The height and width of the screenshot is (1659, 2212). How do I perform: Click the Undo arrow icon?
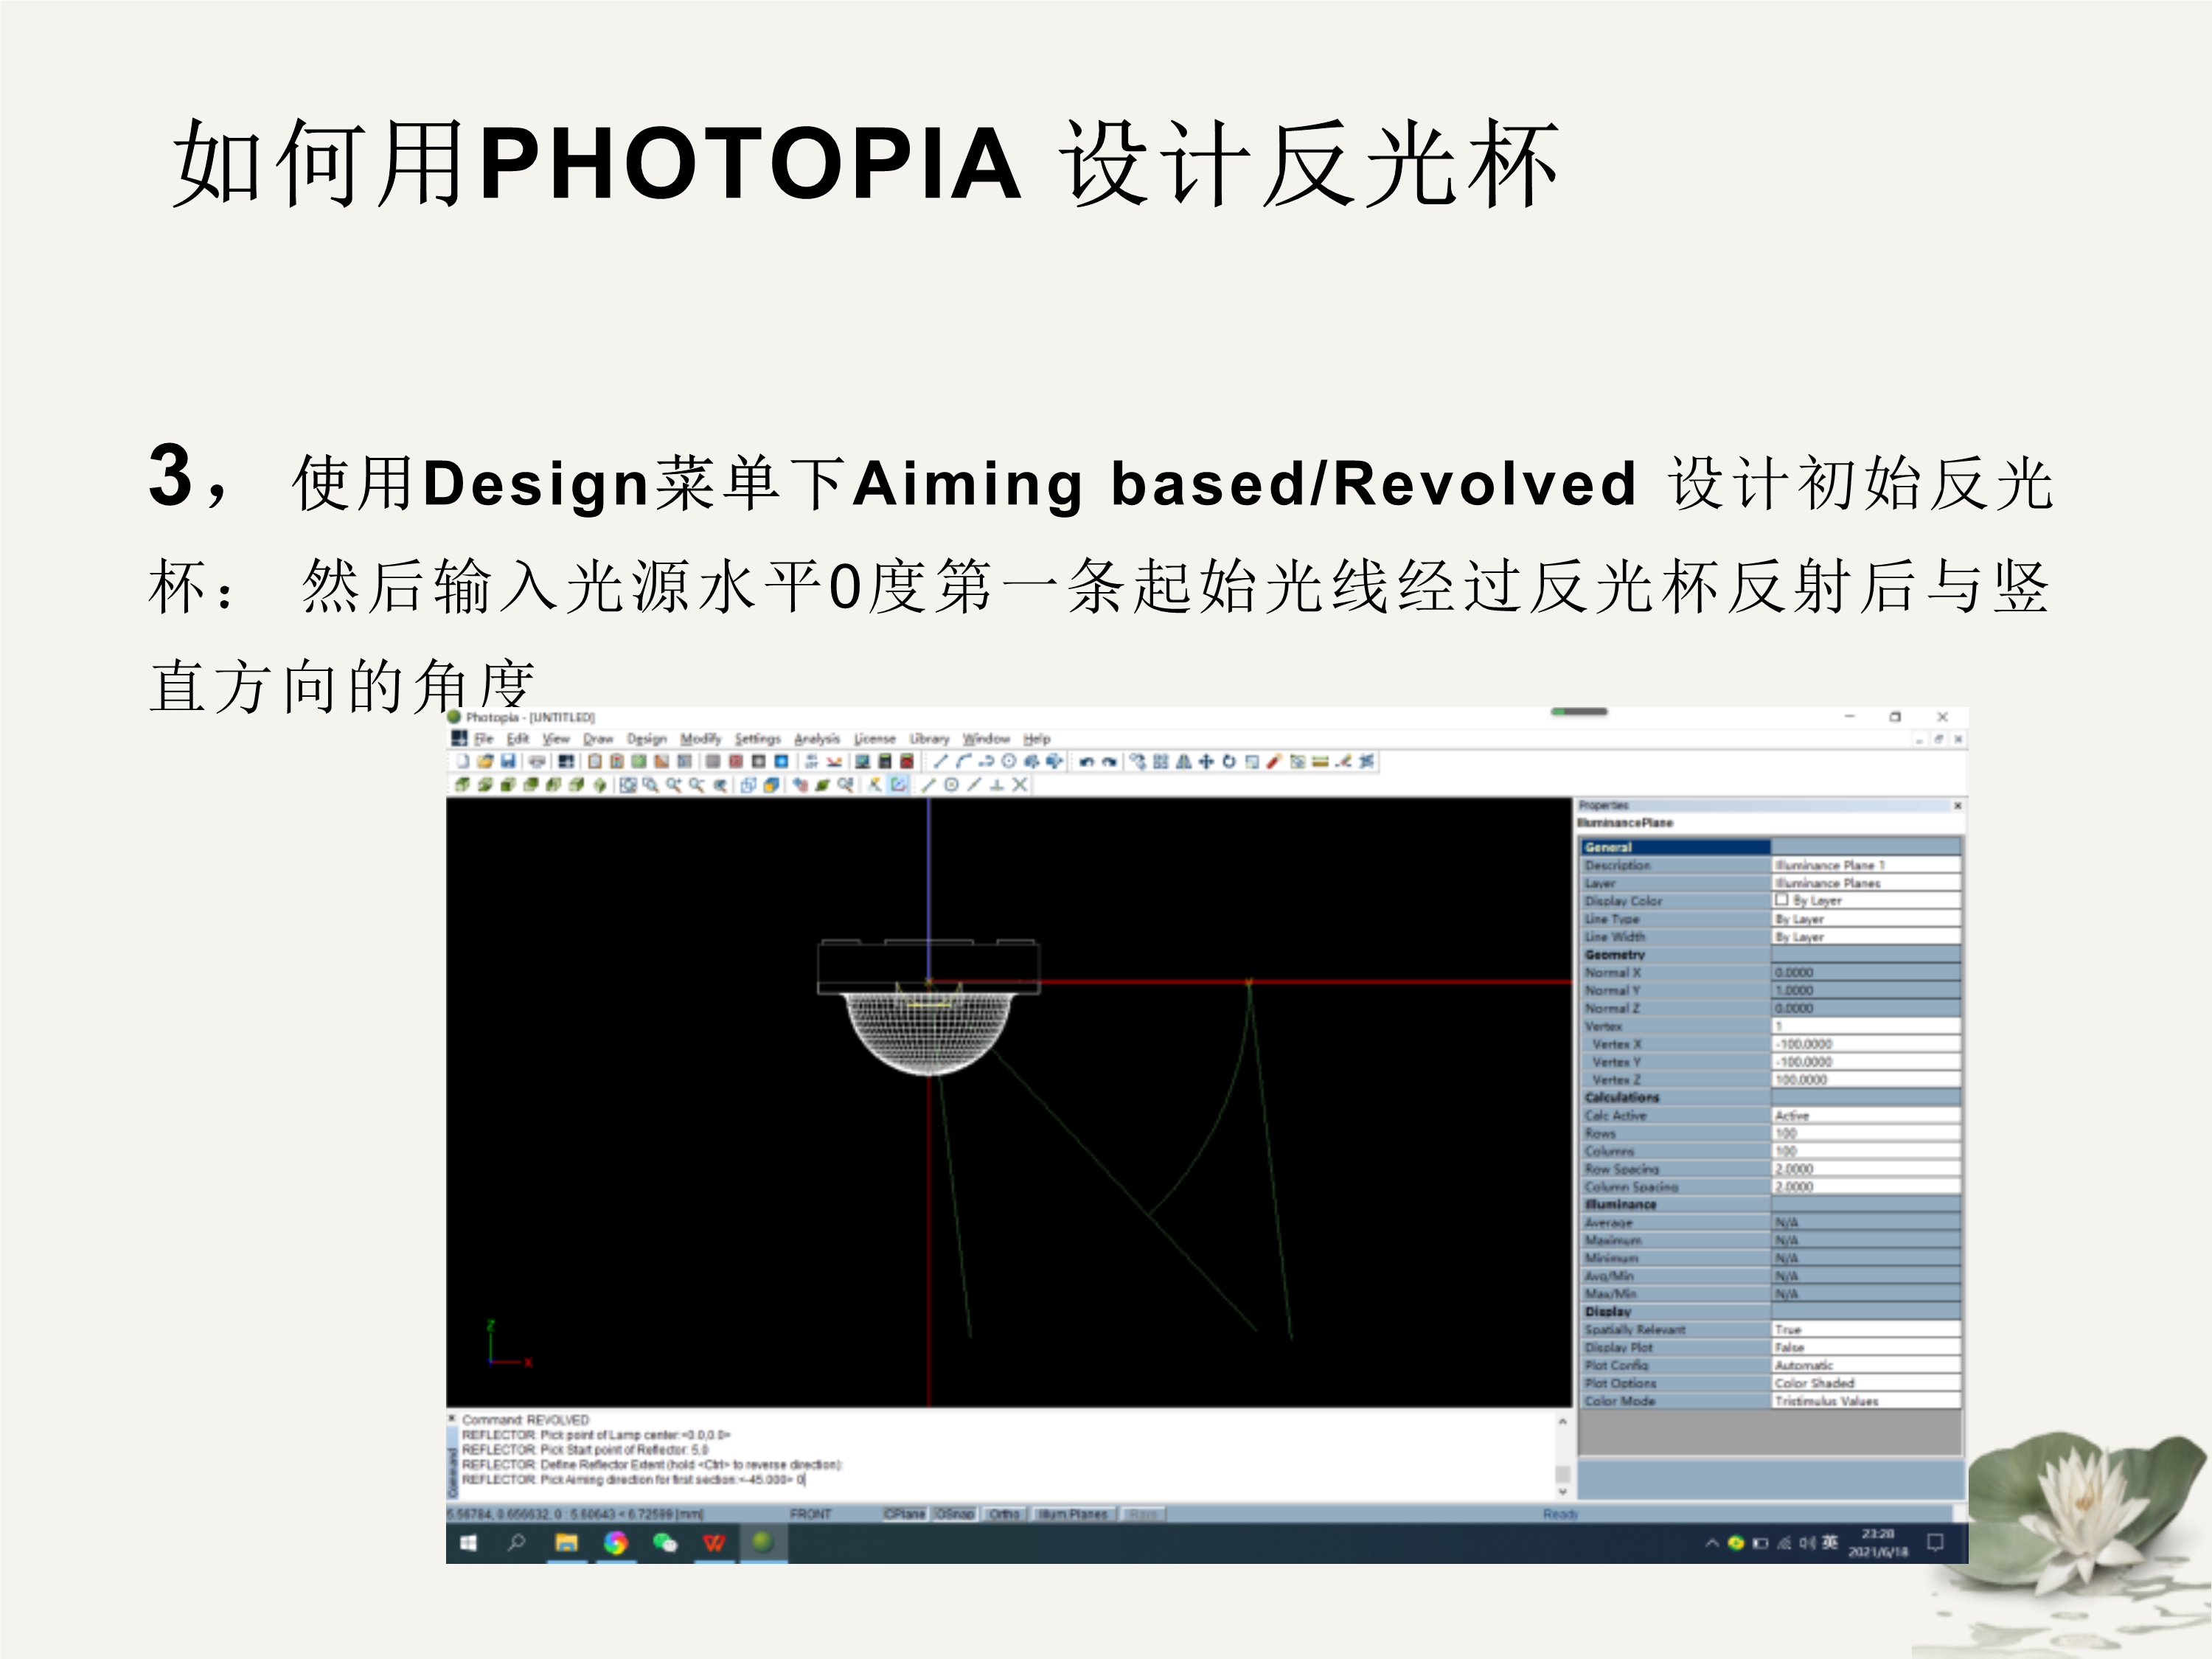click(1086, 762)
